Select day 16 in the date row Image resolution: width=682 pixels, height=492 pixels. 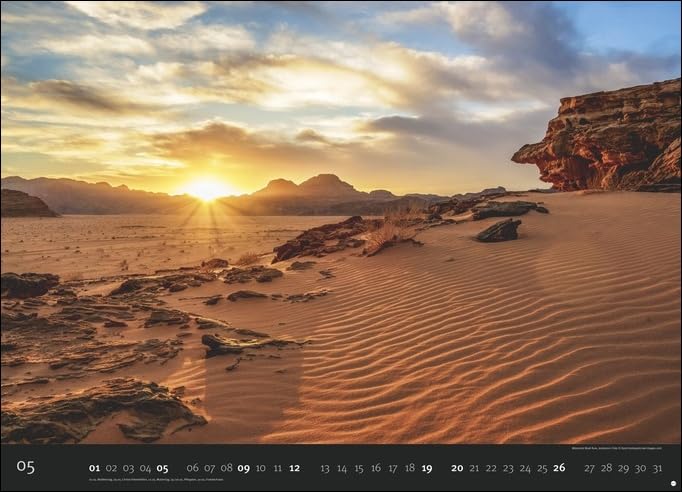(x=376, y=468)
